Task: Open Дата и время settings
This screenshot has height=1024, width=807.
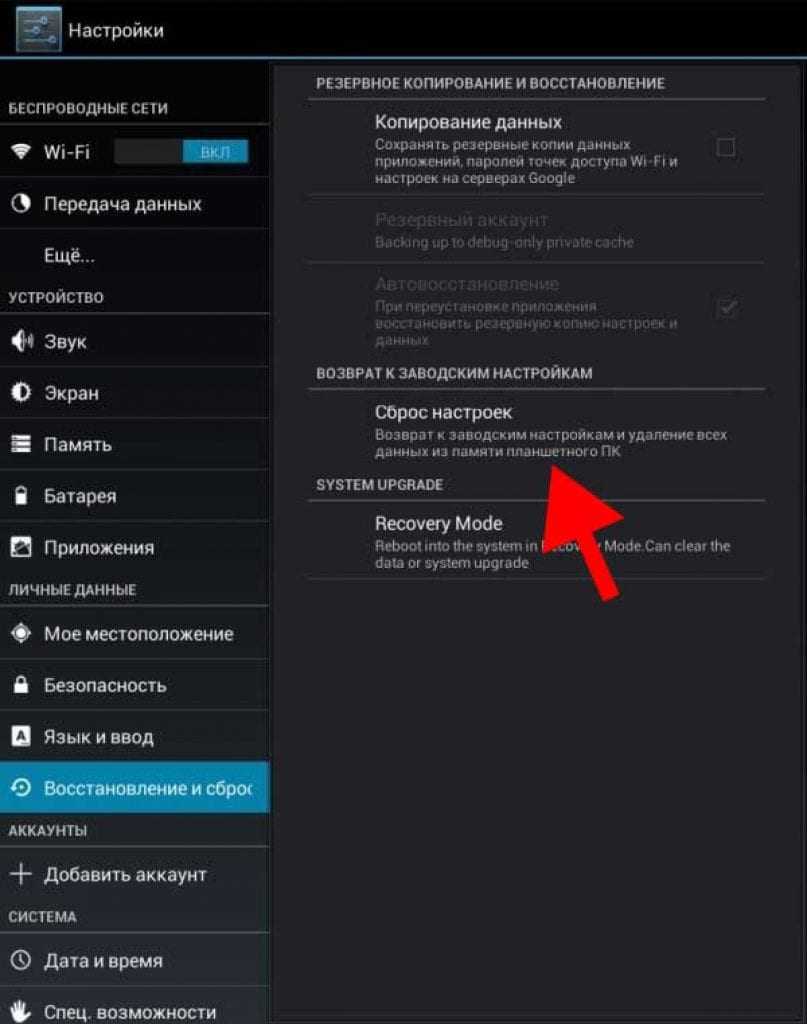Action: point(134,960)
